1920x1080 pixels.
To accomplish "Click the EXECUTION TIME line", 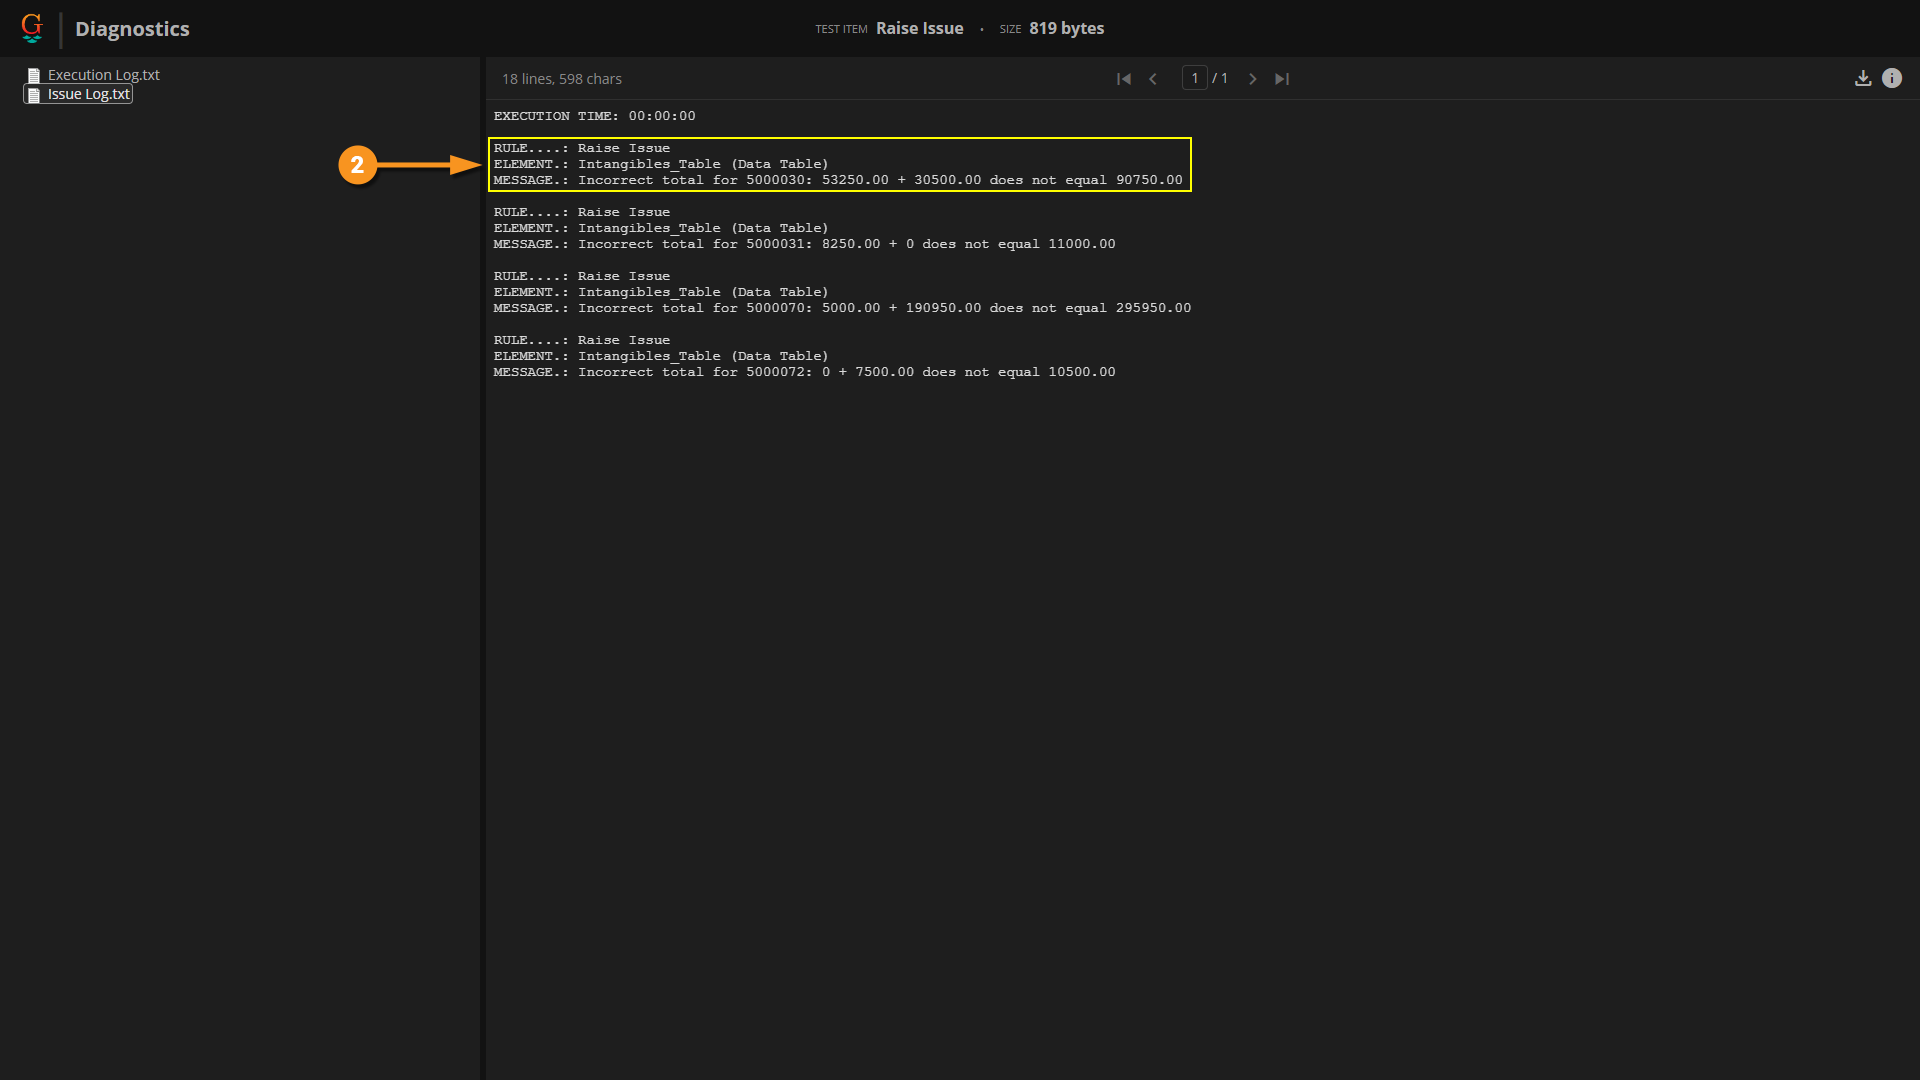I will (x=594, y=116).
